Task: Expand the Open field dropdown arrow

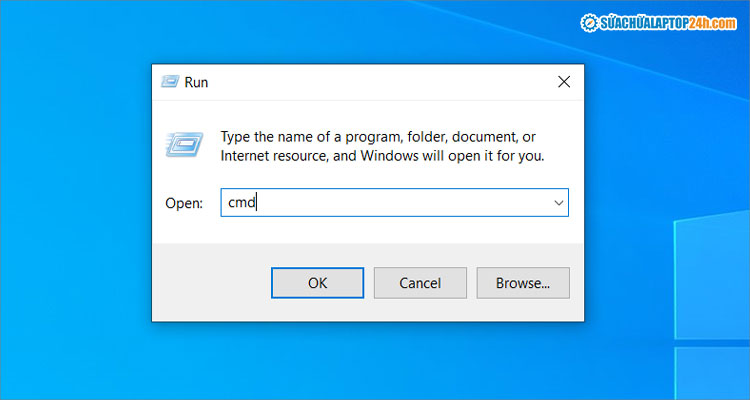Action: click(558, 202)
